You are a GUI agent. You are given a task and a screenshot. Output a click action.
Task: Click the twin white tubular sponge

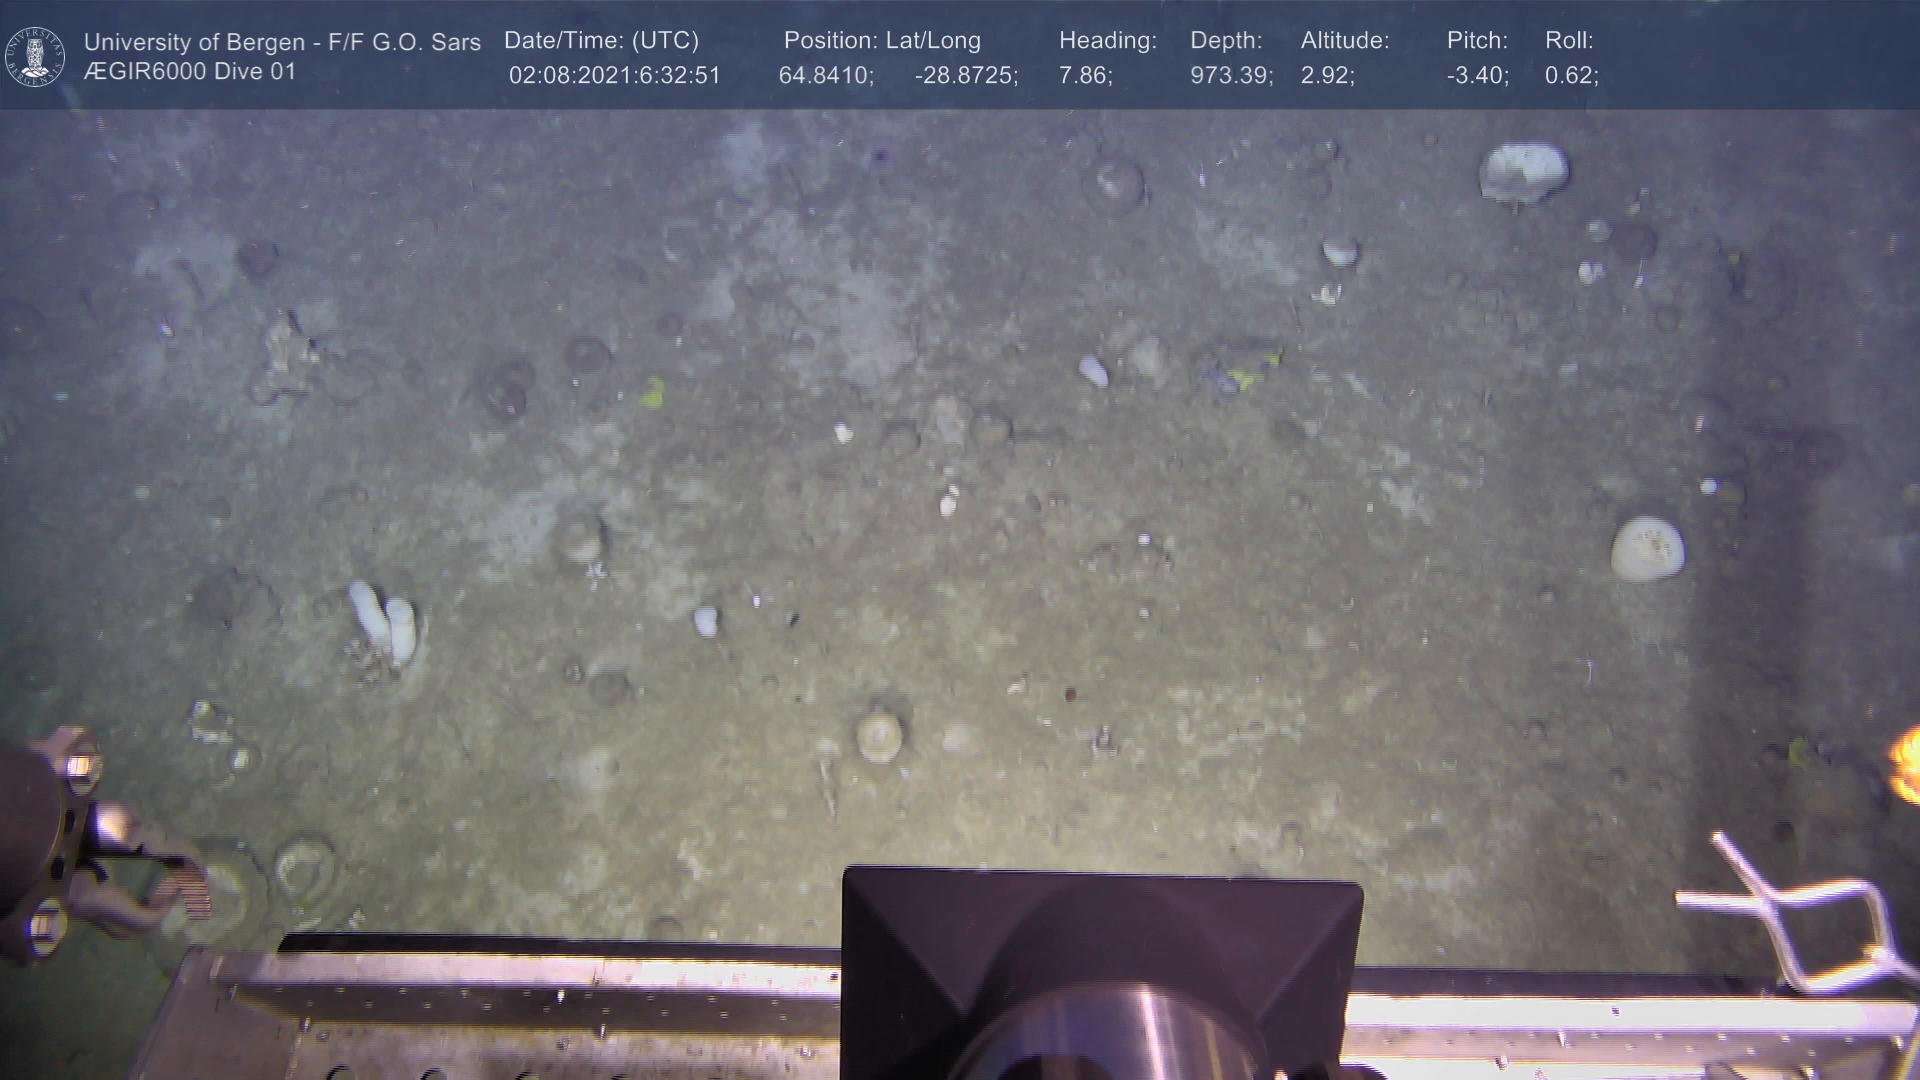tap(382, 620)
